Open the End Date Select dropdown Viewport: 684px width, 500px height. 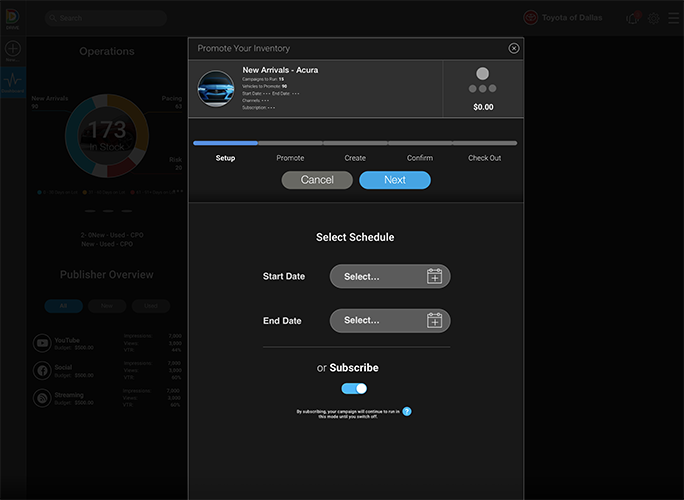point(380,321)
